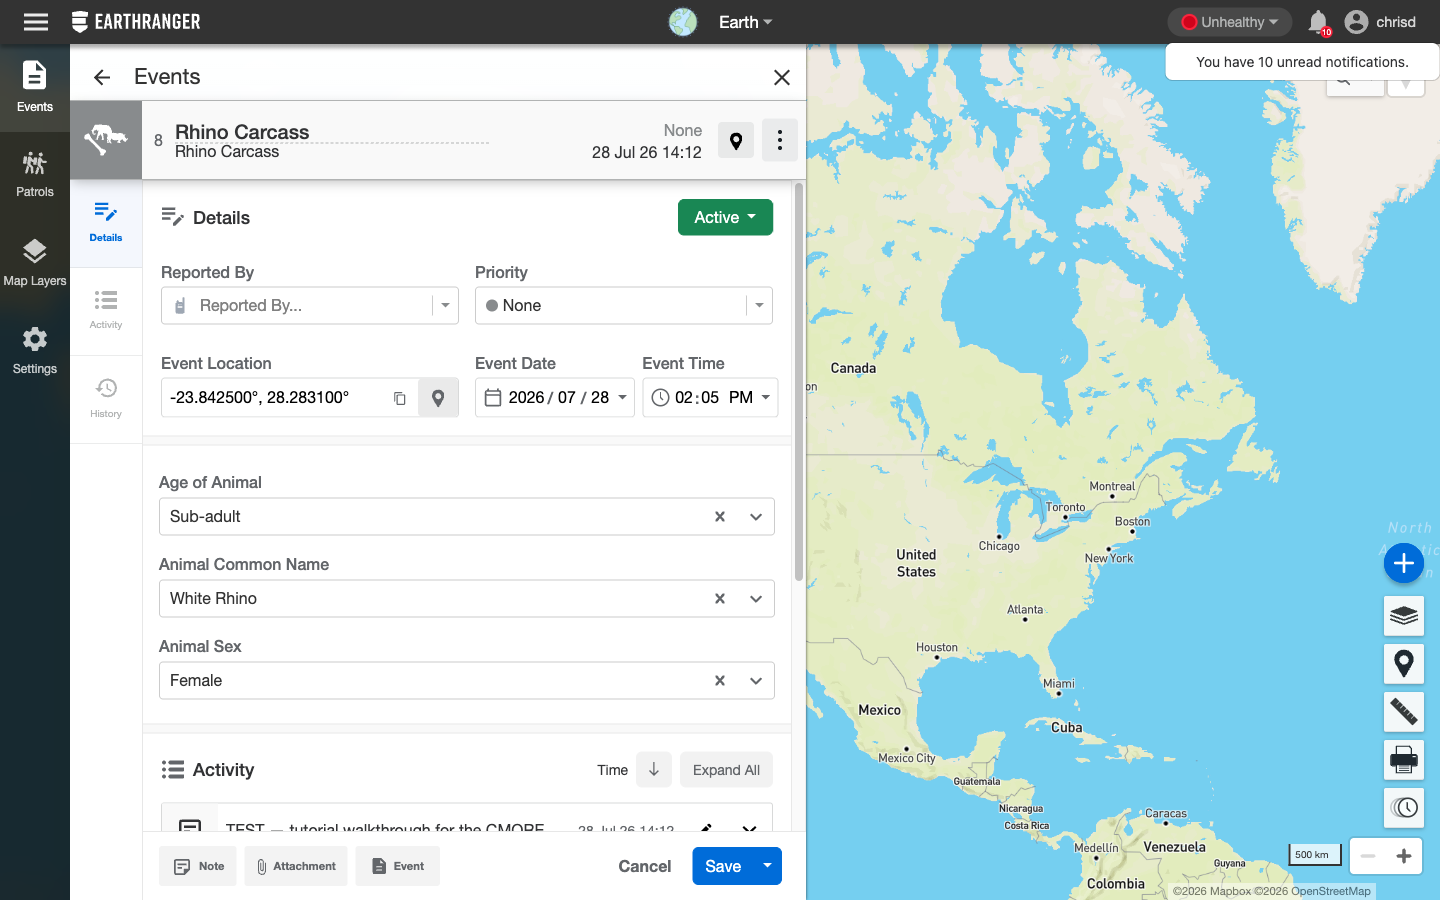Expand the Age of Animal dropdown
Screen dimensions: 1440x900
tap(756, 517)
